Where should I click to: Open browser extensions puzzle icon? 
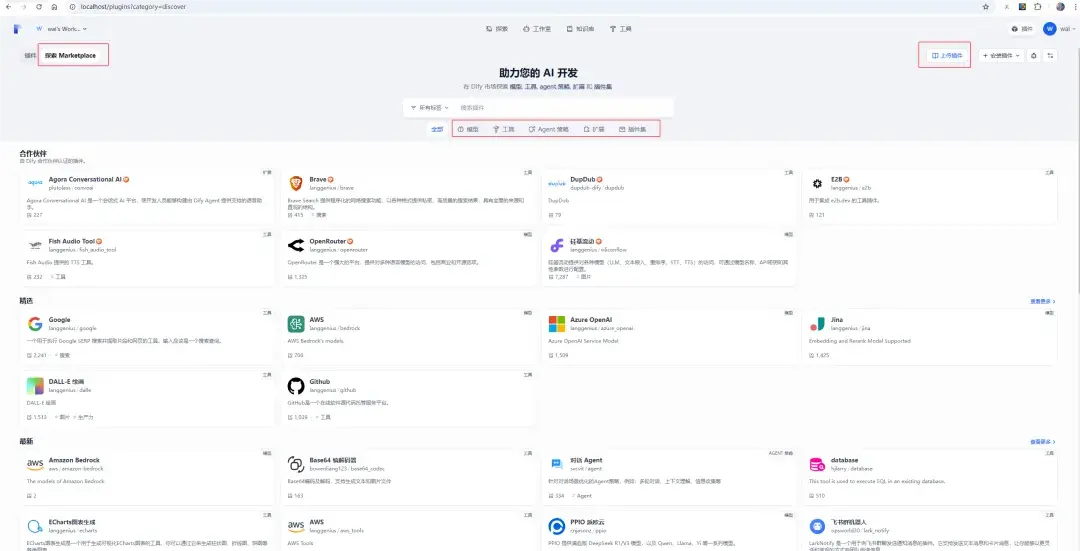click(x=1037, y=7)
